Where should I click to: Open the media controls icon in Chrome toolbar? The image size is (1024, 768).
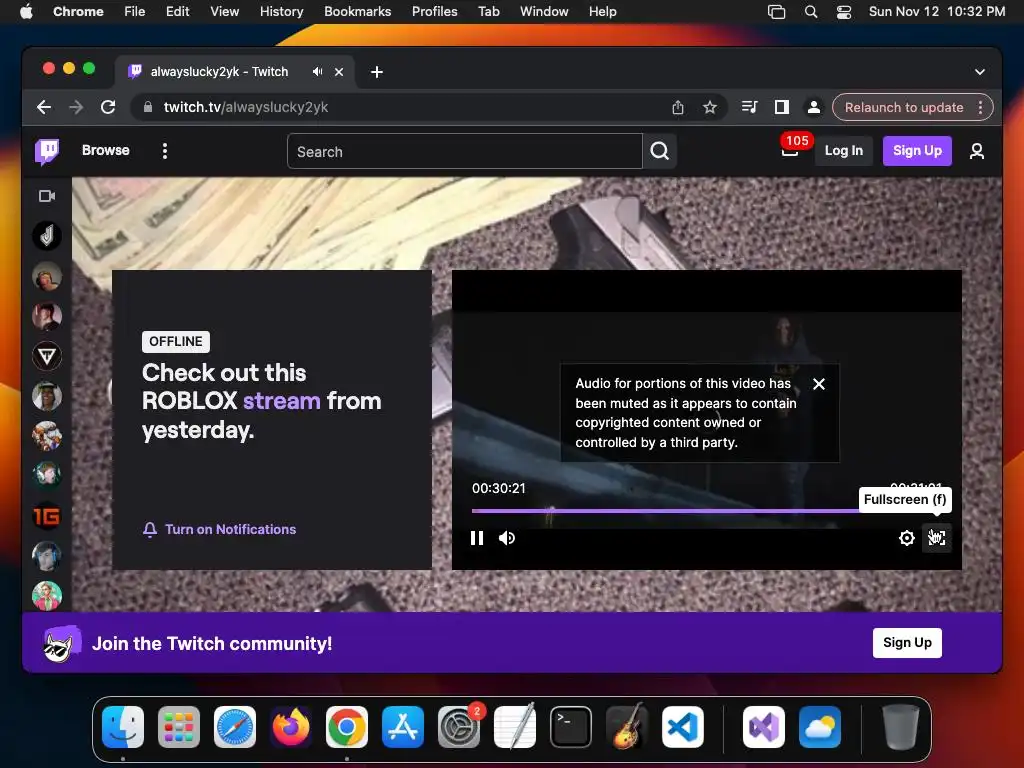point(749,107)
